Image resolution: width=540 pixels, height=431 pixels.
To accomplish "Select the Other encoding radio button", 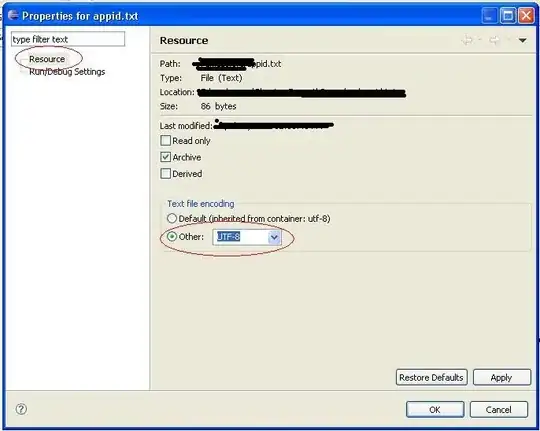I will click(172, 237).
